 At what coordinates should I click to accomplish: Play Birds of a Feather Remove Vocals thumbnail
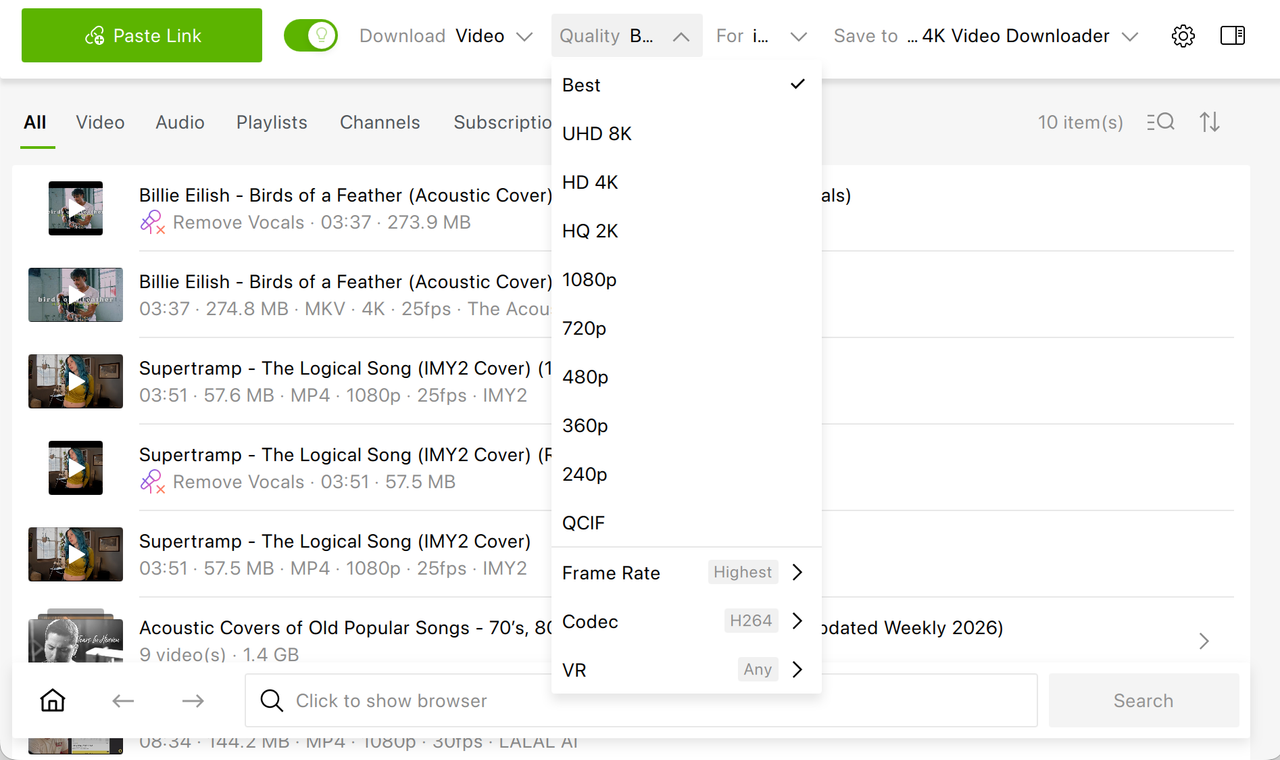point(76,208)
